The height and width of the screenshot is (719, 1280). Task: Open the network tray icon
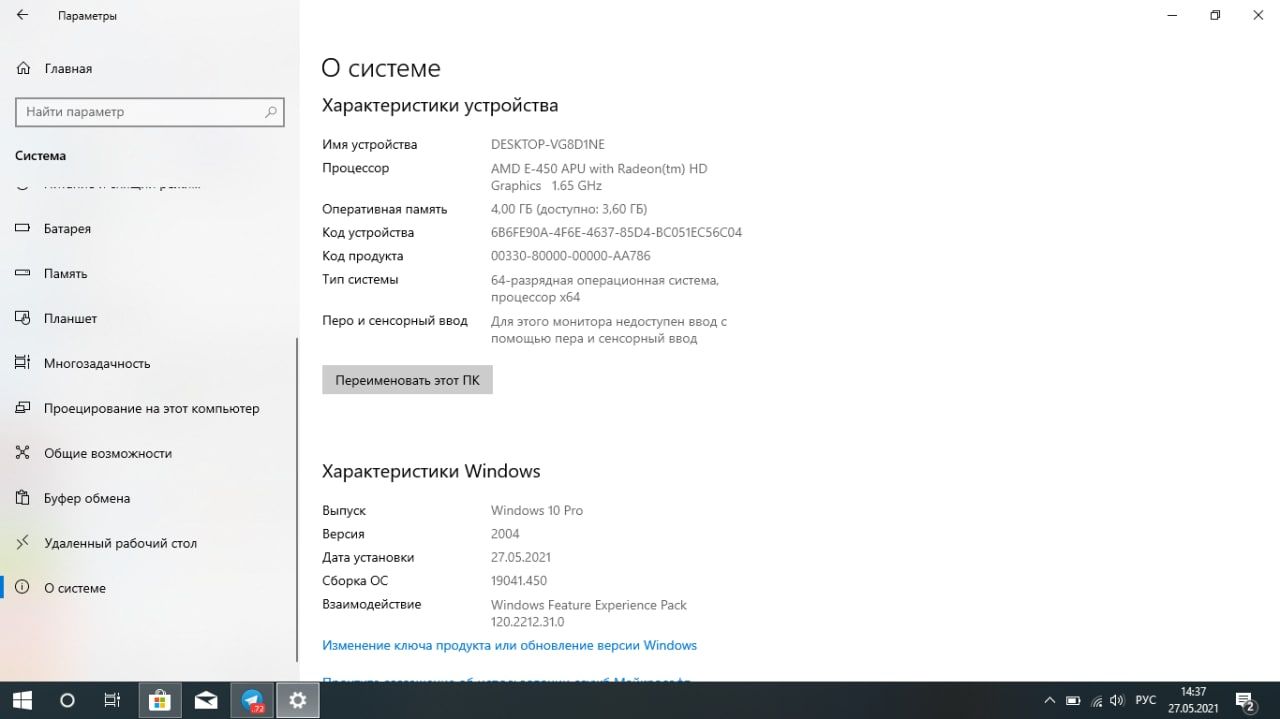tap(1097, 700)
